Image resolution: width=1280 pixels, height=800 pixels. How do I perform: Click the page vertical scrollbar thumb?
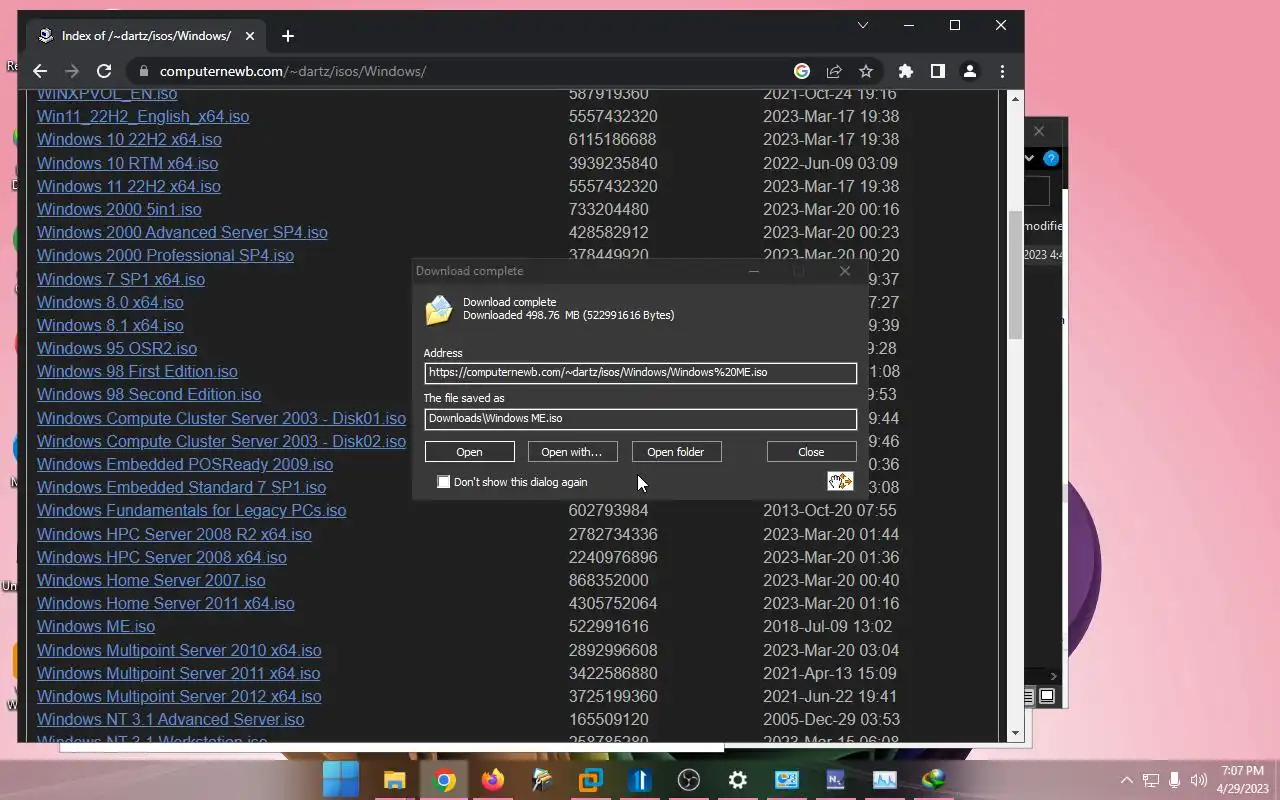pos(1015,274)
